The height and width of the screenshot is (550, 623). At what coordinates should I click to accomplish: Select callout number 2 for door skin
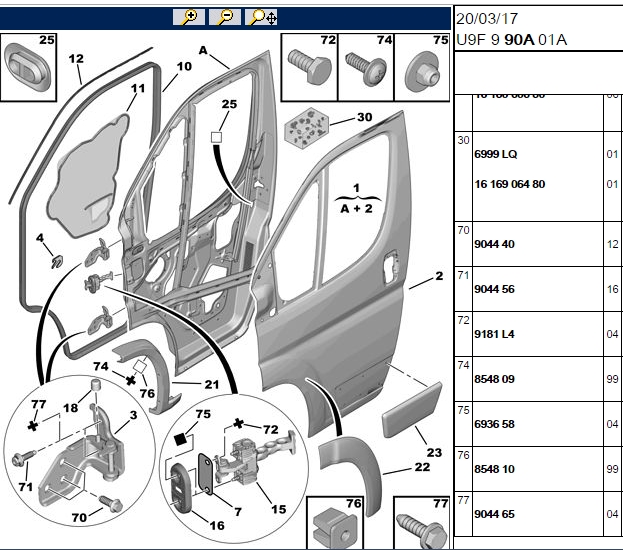439,275
